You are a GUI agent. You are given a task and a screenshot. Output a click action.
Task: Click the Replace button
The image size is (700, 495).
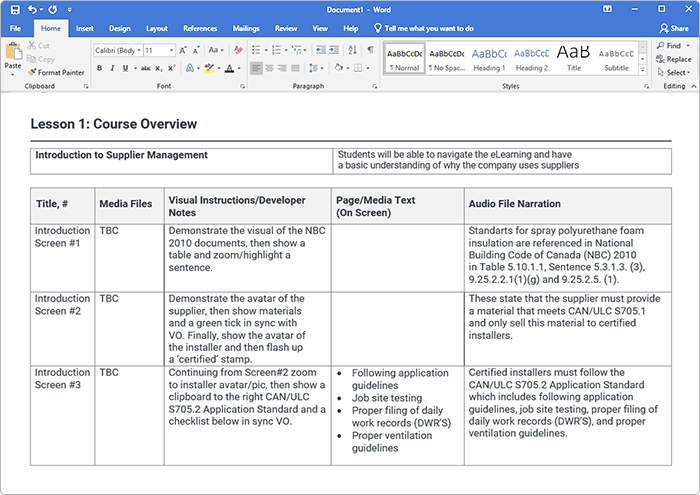click(673, 59)
